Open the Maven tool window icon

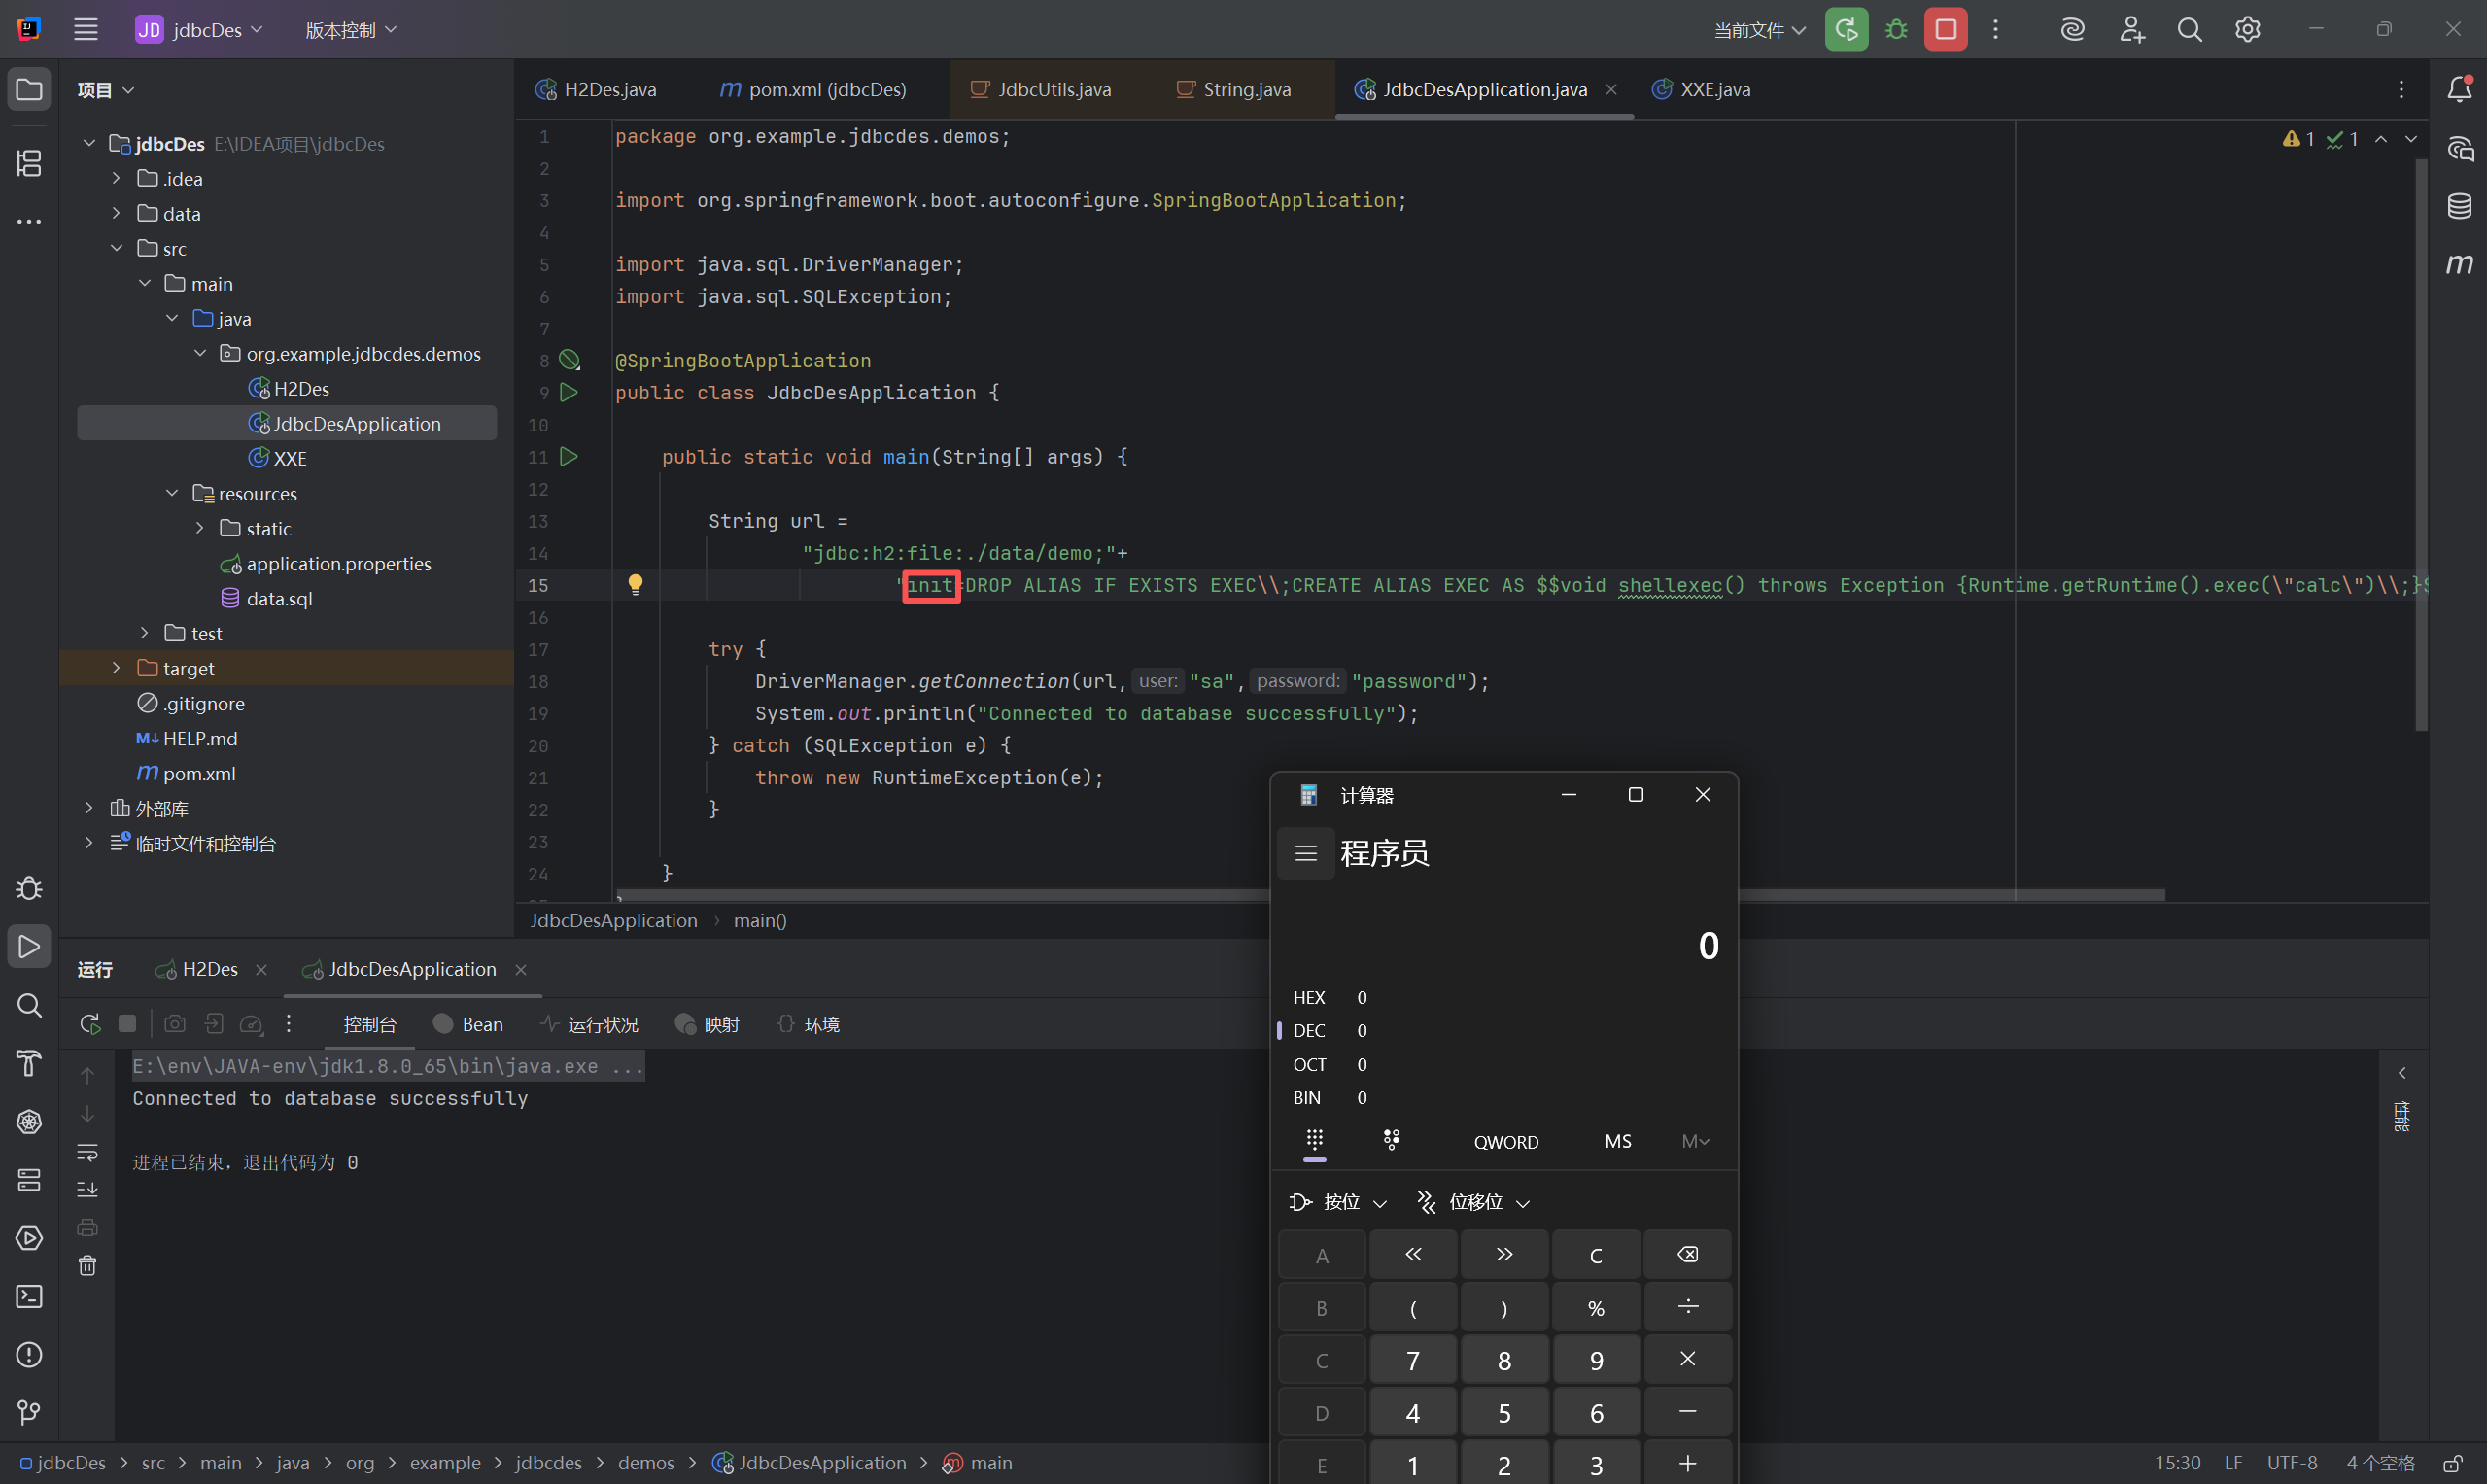(x=2459, y=264)
